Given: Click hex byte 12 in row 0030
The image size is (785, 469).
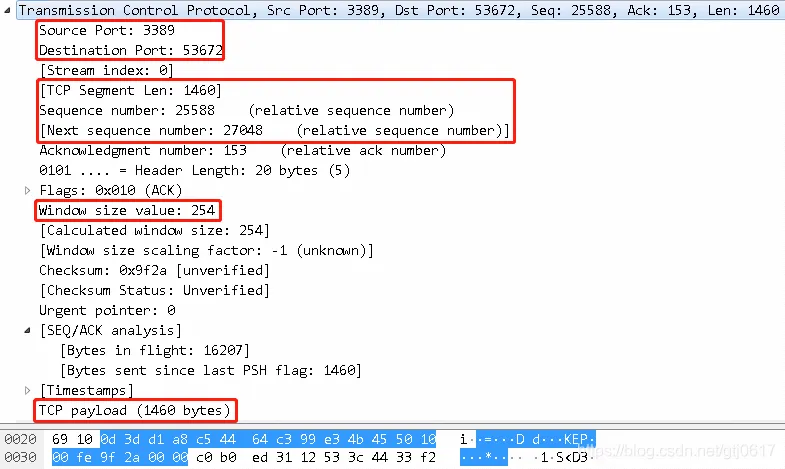Looking at the screenshot, I should coord(308,457).
